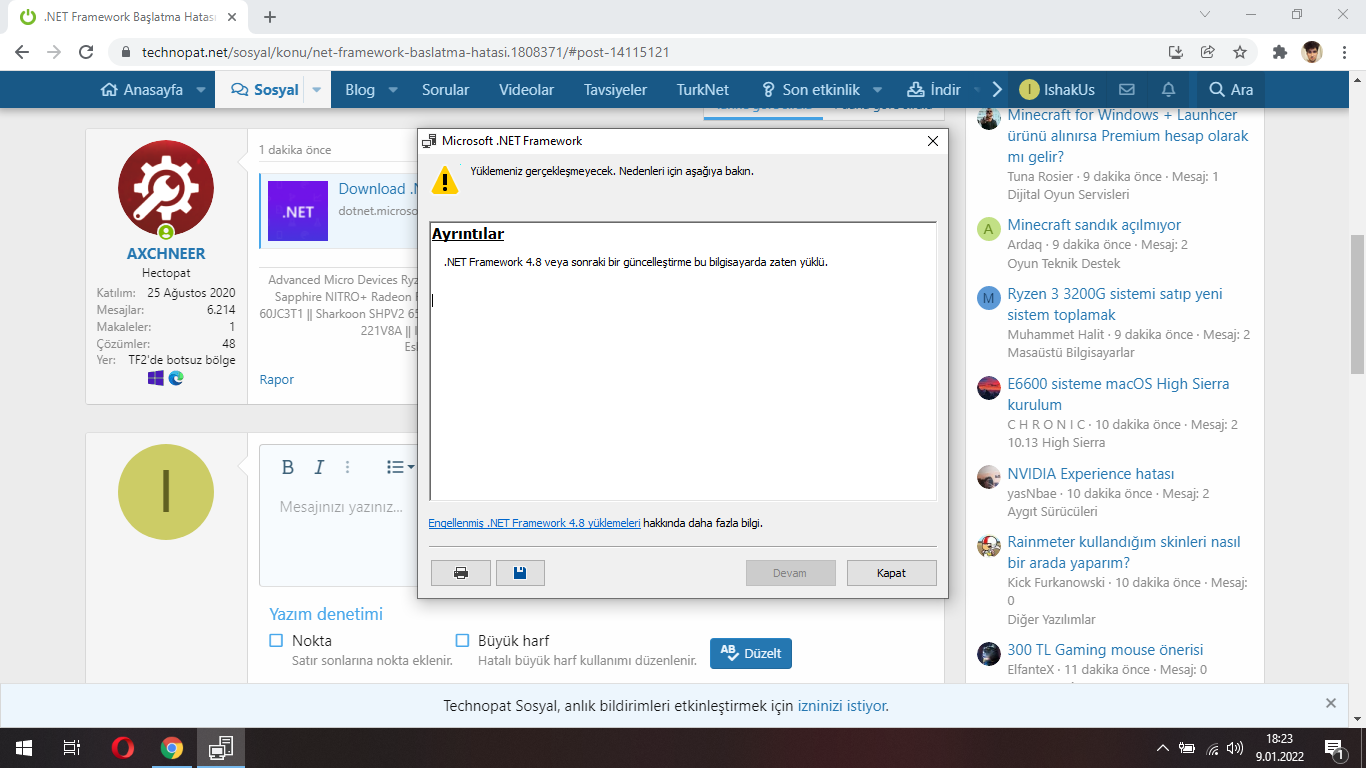Open the list dropdown in the reply editor
The width and height of the screenshot is (1366, 768).
[401, 467]
